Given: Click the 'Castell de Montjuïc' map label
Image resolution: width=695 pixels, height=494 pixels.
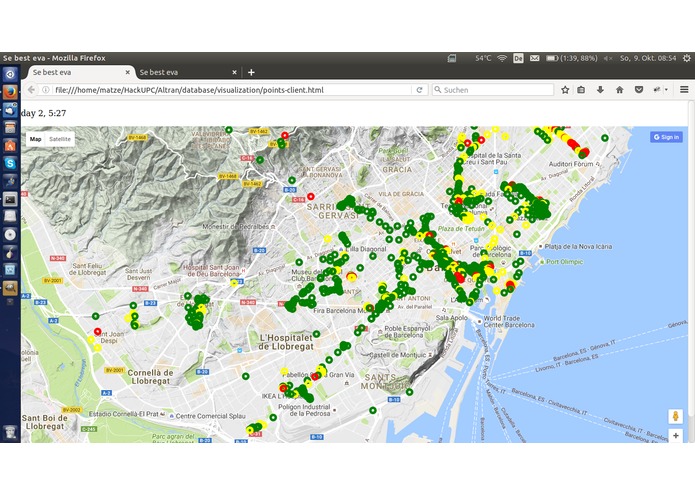Looking at the screenshot, I should click(397, 355).
